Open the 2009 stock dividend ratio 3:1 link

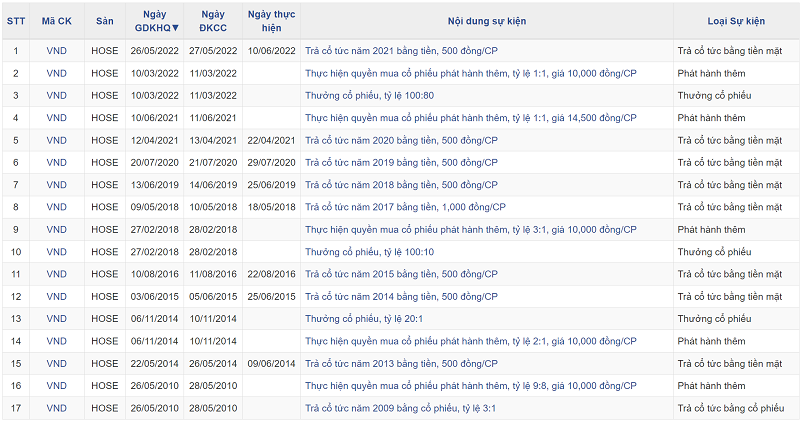[400, 408]
